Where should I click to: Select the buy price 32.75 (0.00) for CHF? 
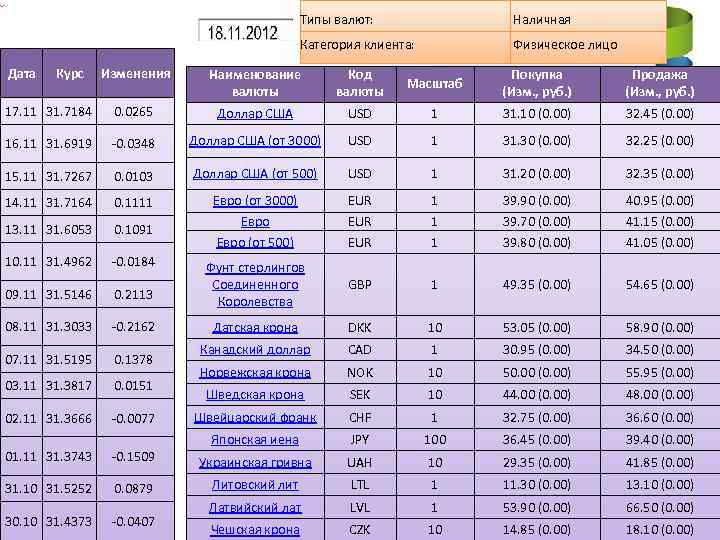pos(537,417)
